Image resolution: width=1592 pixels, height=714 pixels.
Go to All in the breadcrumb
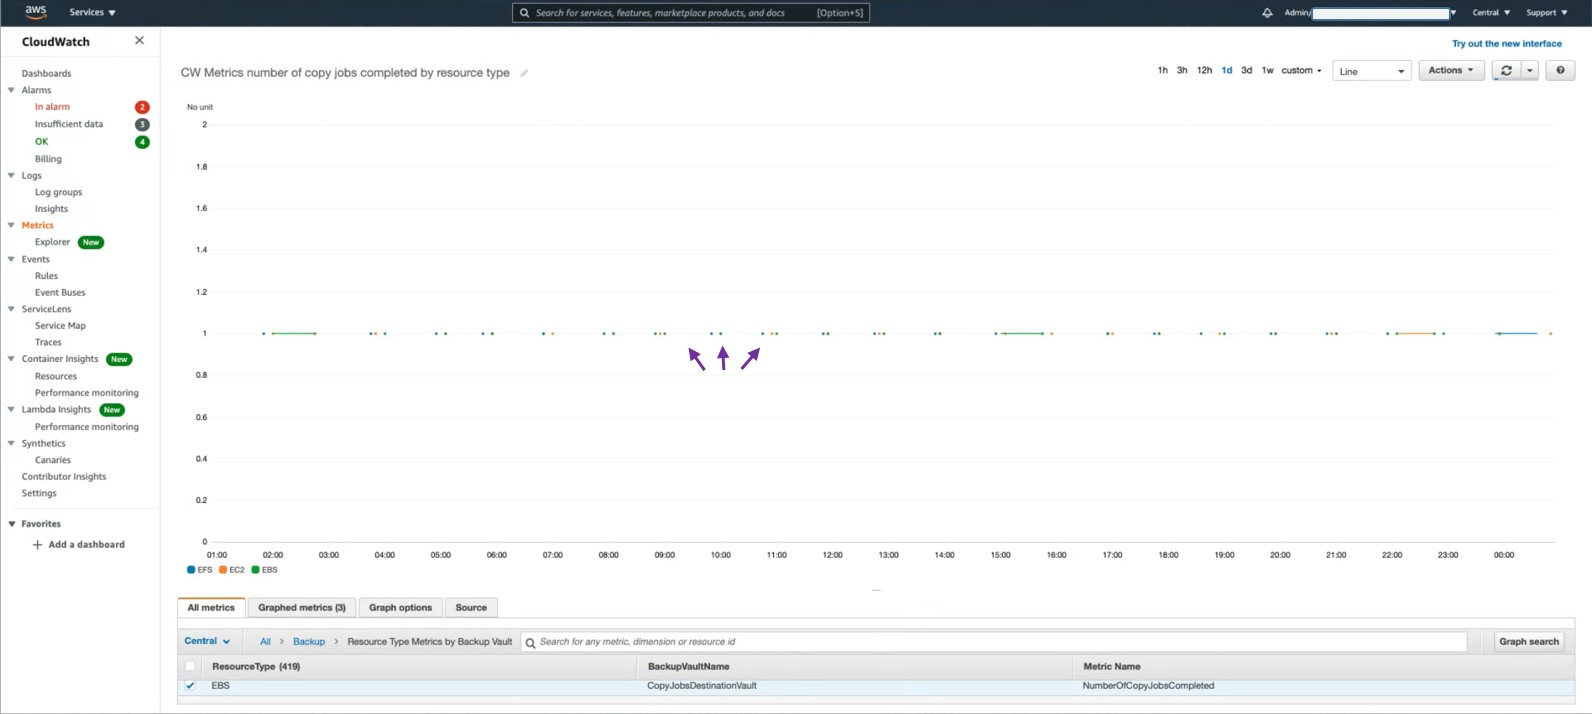tap(265, 642)
